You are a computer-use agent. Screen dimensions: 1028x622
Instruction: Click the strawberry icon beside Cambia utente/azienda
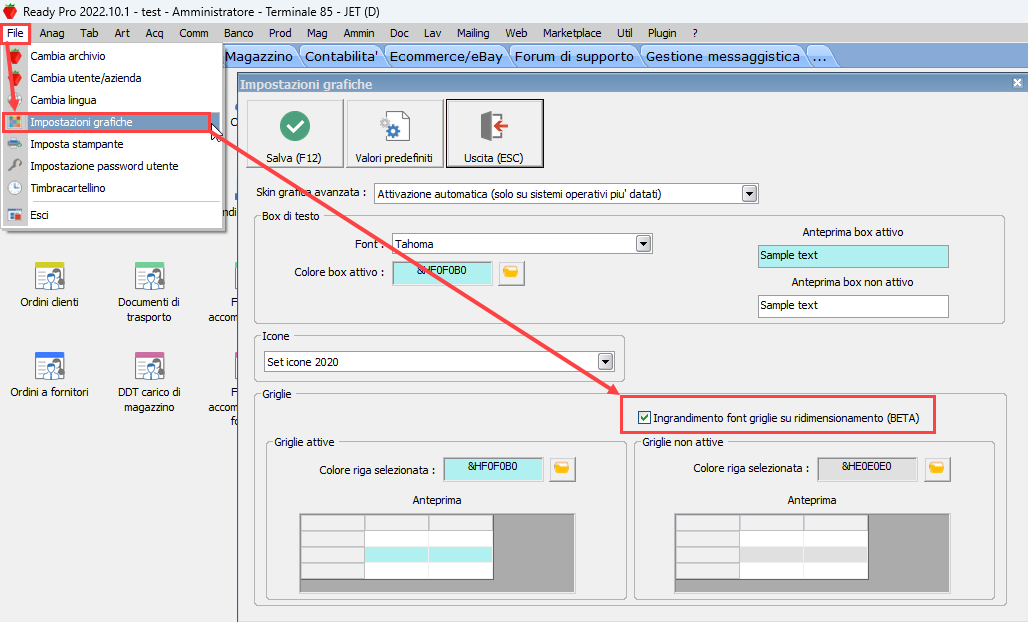tap(15, 78)
